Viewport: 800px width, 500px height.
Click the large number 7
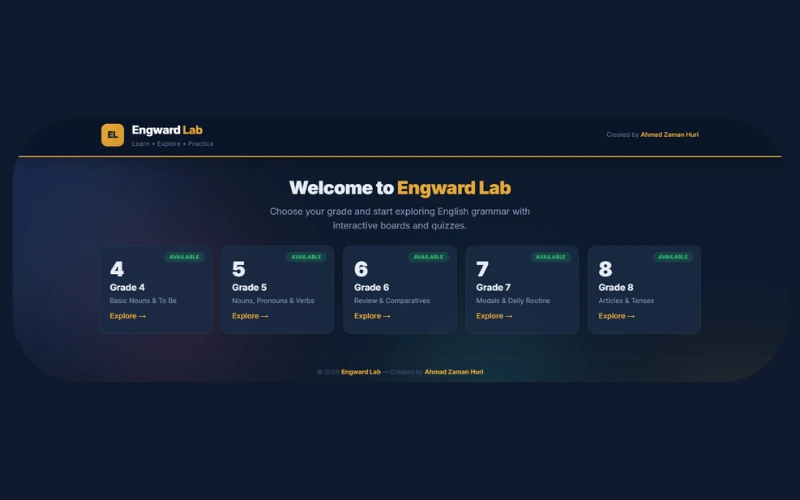(x=482, y=269)
